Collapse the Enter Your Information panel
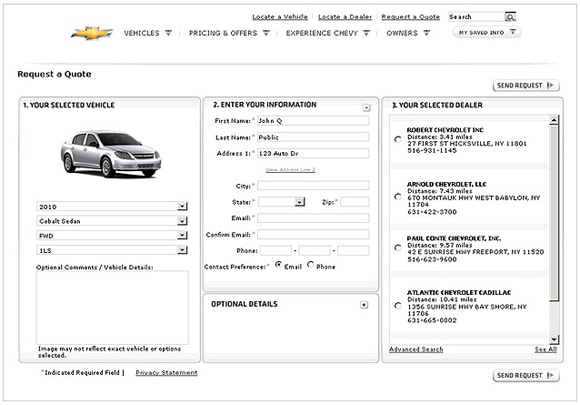Screen dimensions: 580x405 366,108
